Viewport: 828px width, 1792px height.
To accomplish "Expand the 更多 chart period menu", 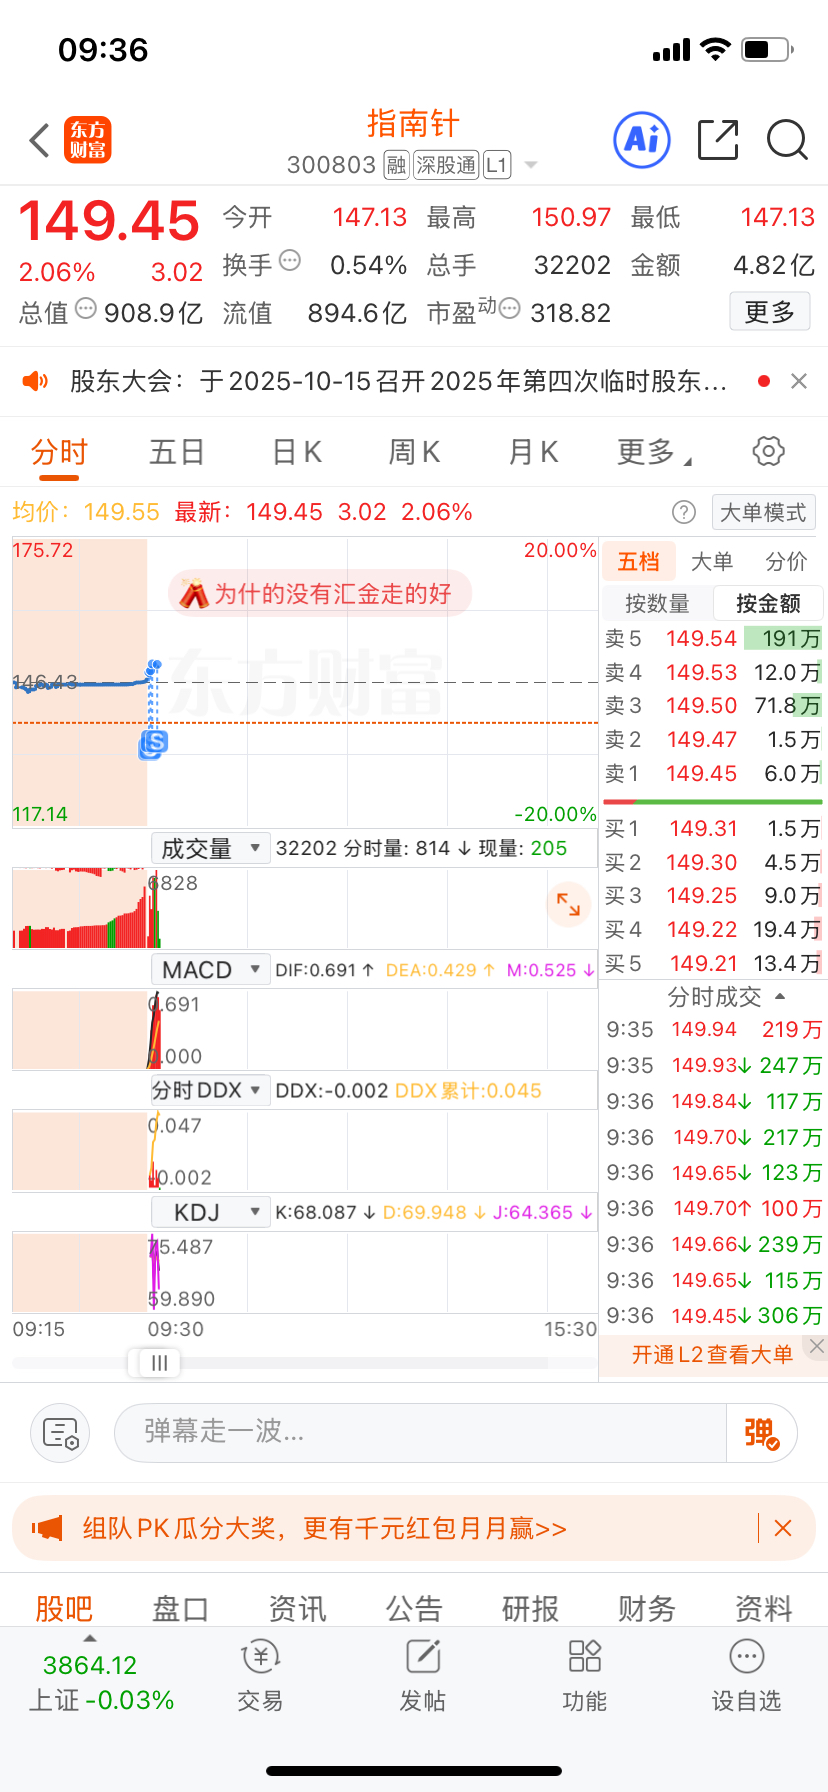I will [x=654, y=452].
